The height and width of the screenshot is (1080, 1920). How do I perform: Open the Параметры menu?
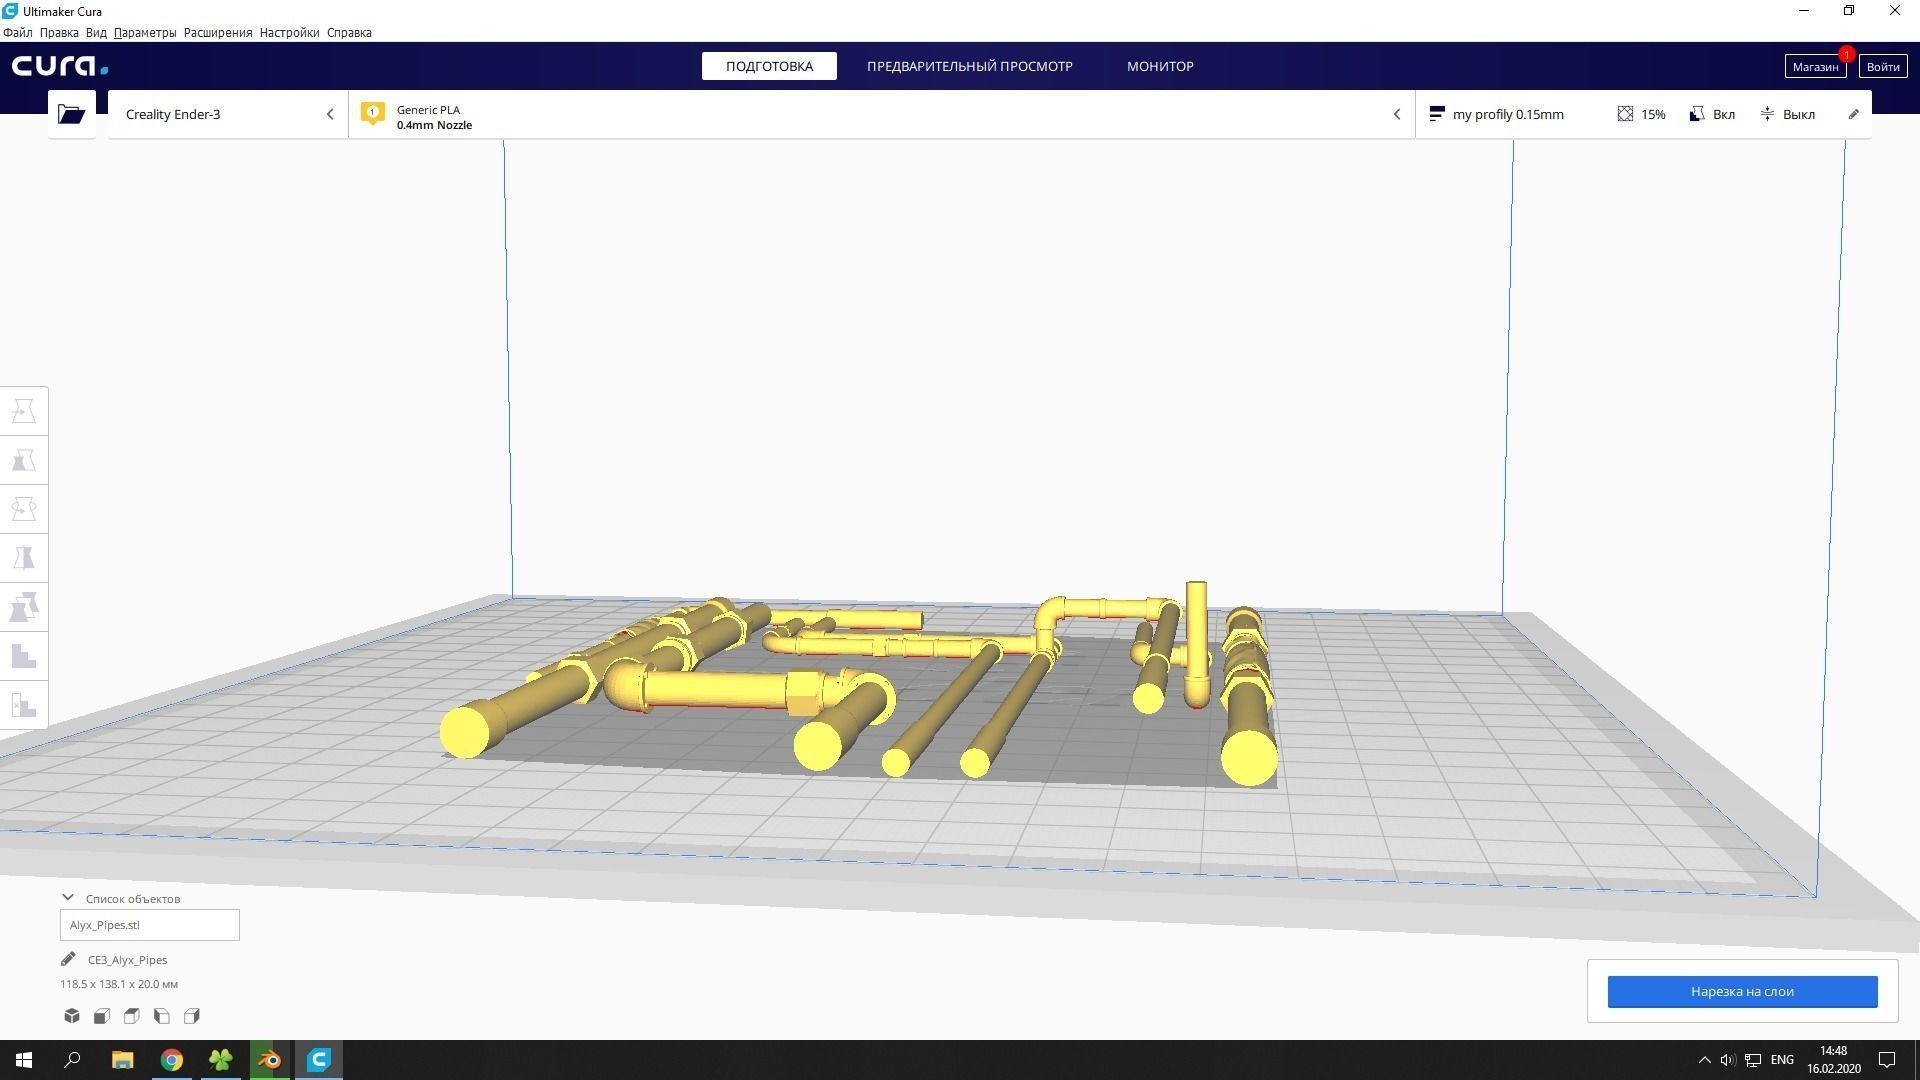pos(145,32)
